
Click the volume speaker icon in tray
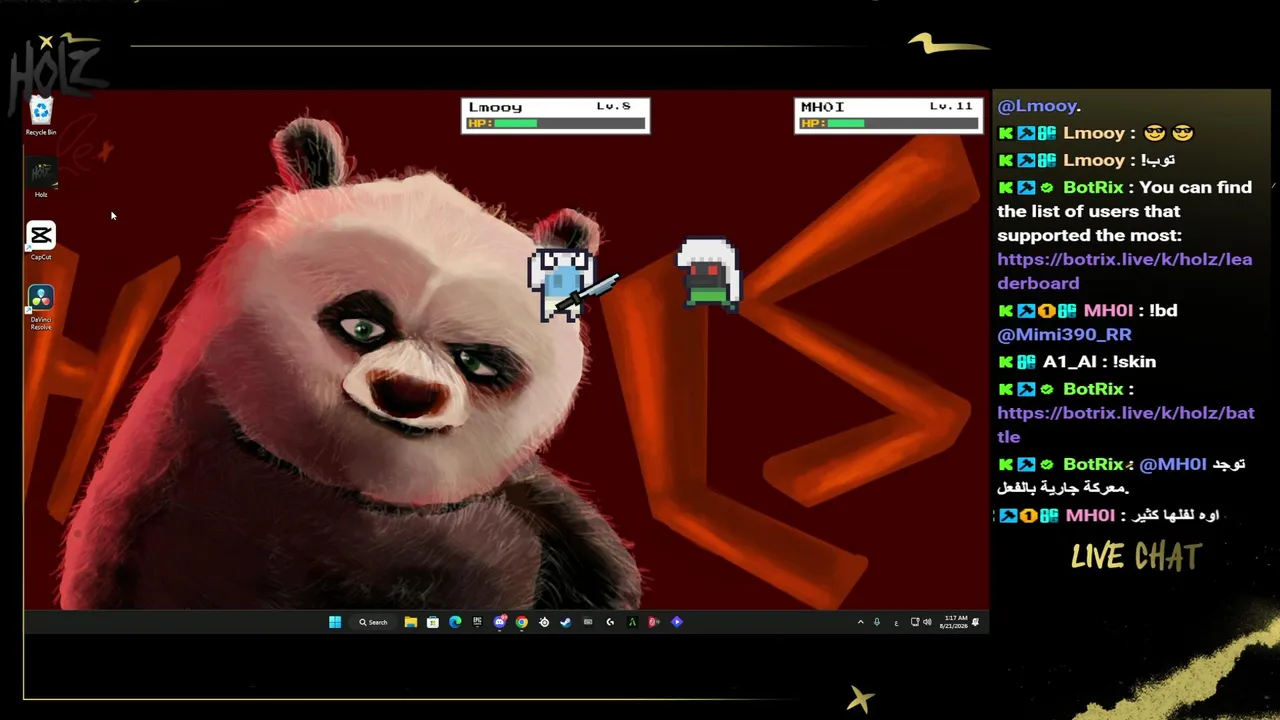click(927, 622)
